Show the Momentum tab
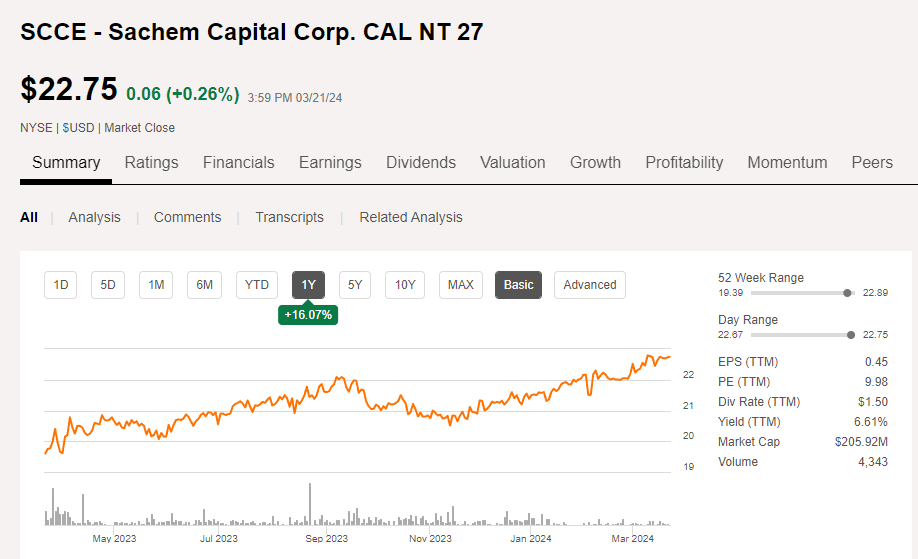This screenshot has width=918, height=559. coord(787,162)
